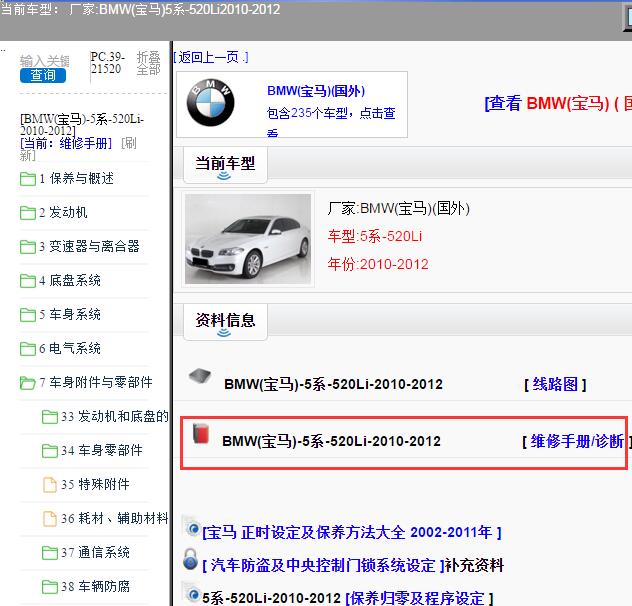
Task: Open 保养归零及程序设定 link
Action: tap(419, 598)
